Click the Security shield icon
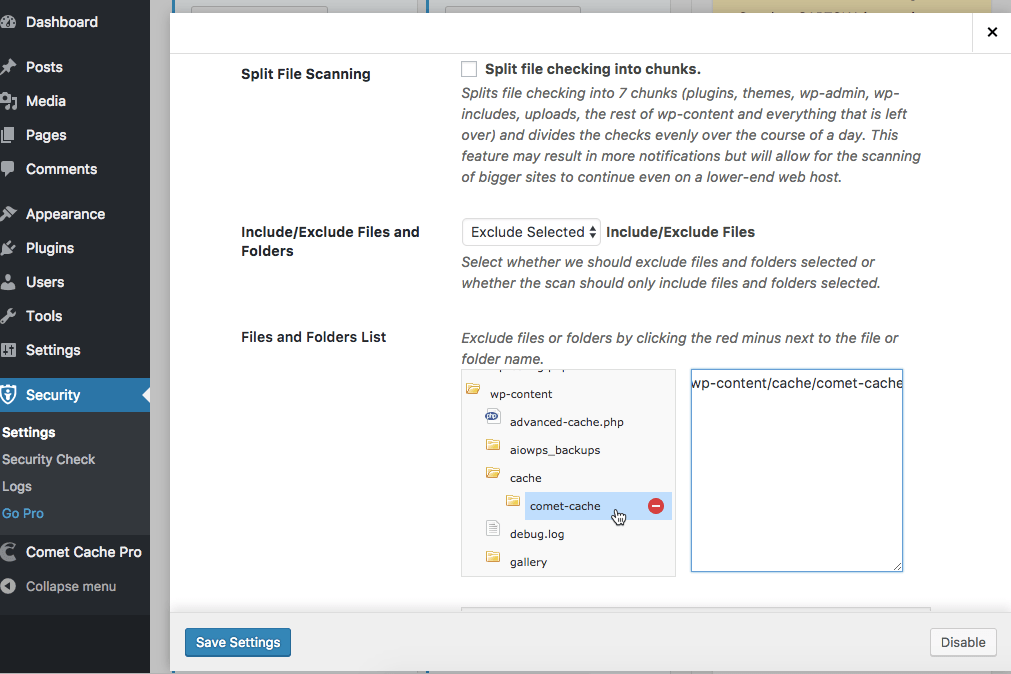Screen dimensions: 1011x674 tap(8, 395)
